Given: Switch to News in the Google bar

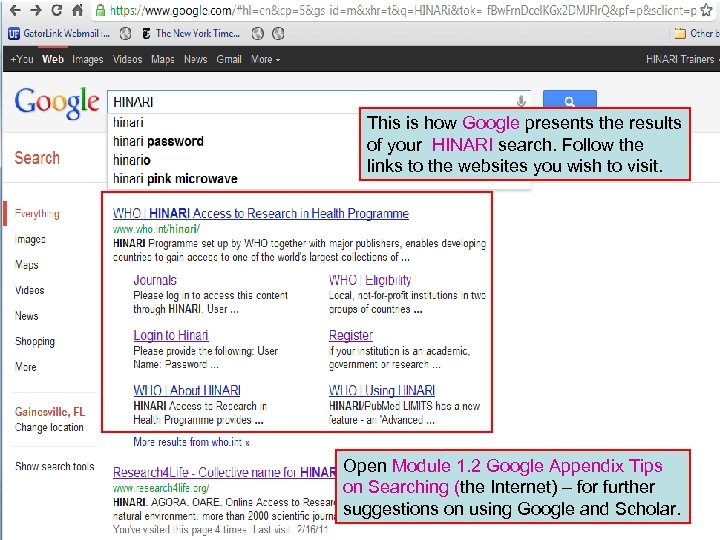Looking at the screenshot, I should [x=196, y=59].
